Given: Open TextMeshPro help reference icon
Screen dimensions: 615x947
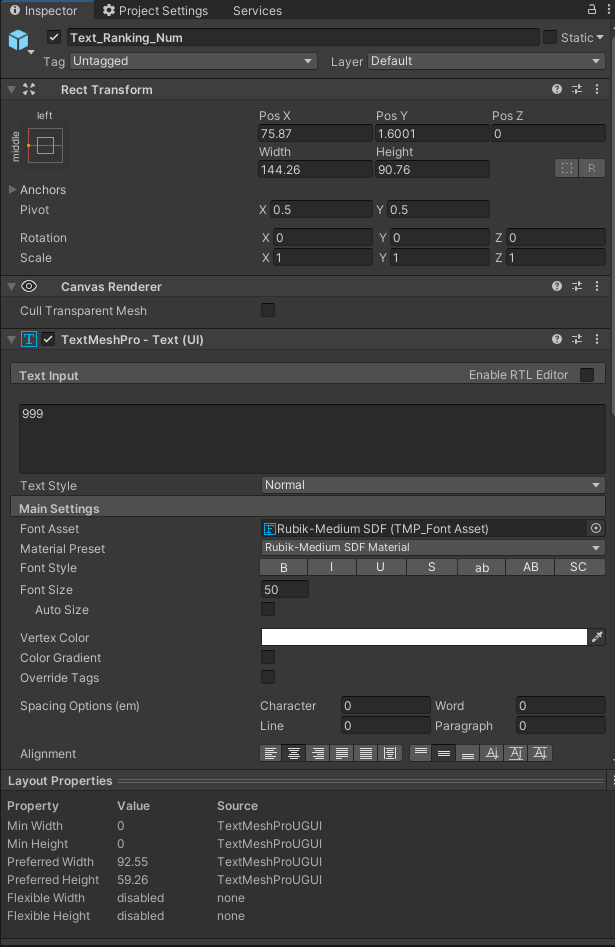Looking at the screenshot, I should 556,339.
